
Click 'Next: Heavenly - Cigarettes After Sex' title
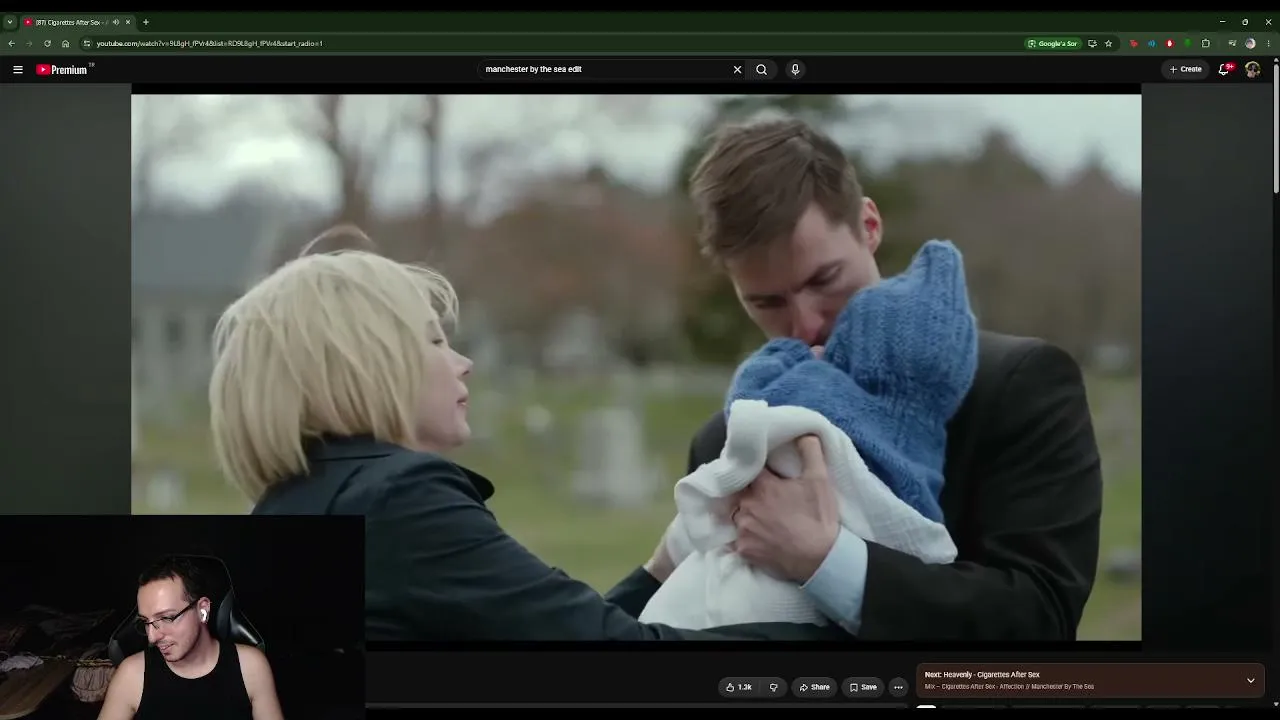[x=982, y=675]
